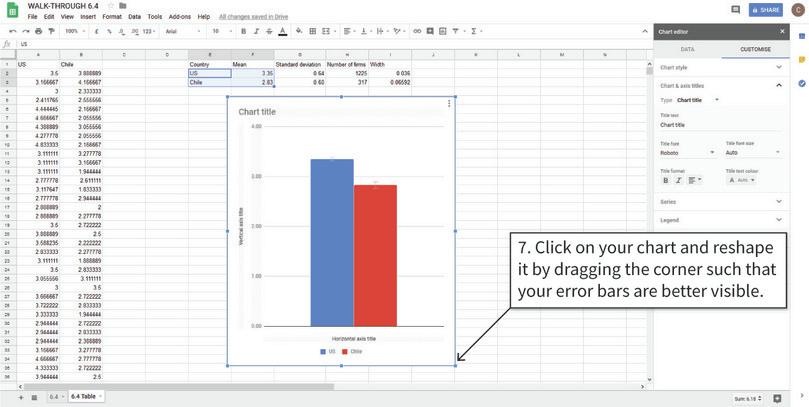
Task: Toggle italic title format in Chart editor
Action: point(678,180)
